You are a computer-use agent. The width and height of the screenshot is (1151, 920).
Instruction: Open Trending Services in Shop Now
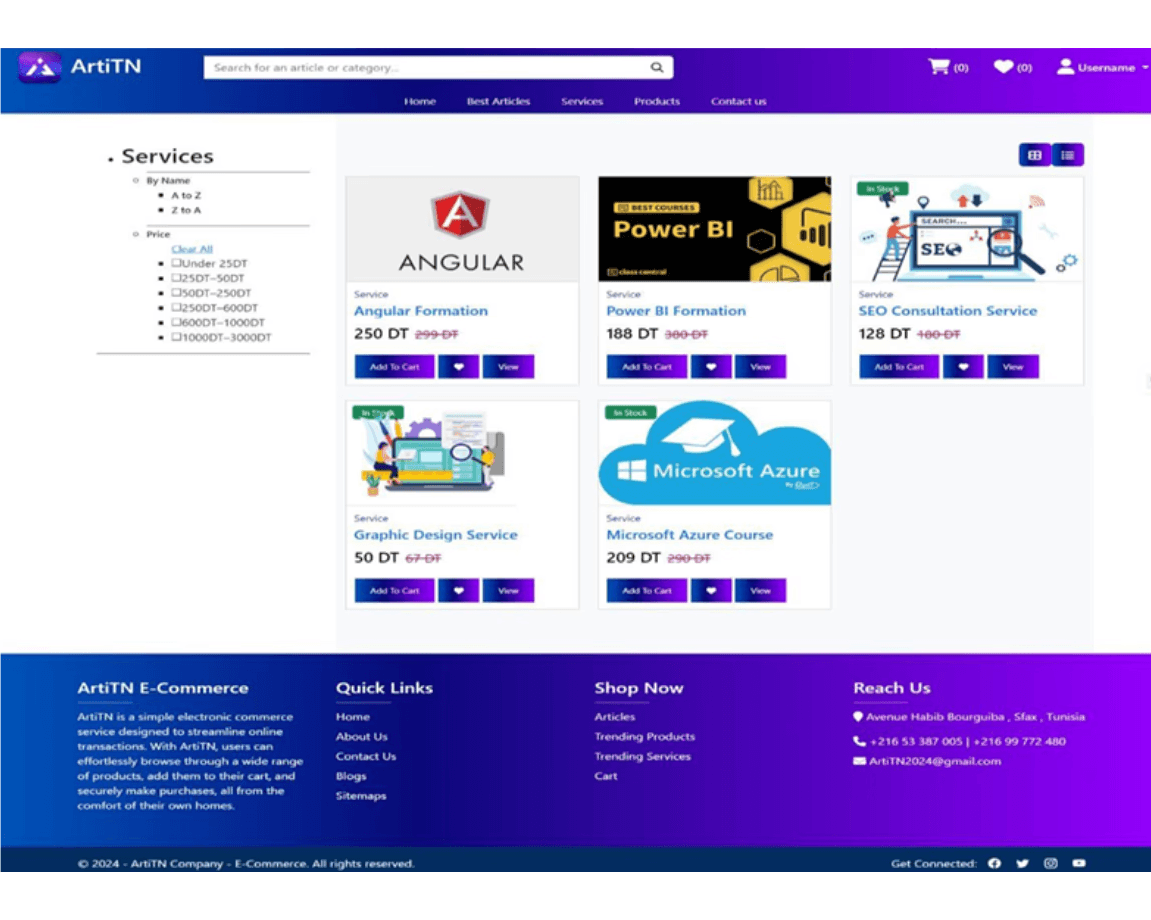coord(642,756)
